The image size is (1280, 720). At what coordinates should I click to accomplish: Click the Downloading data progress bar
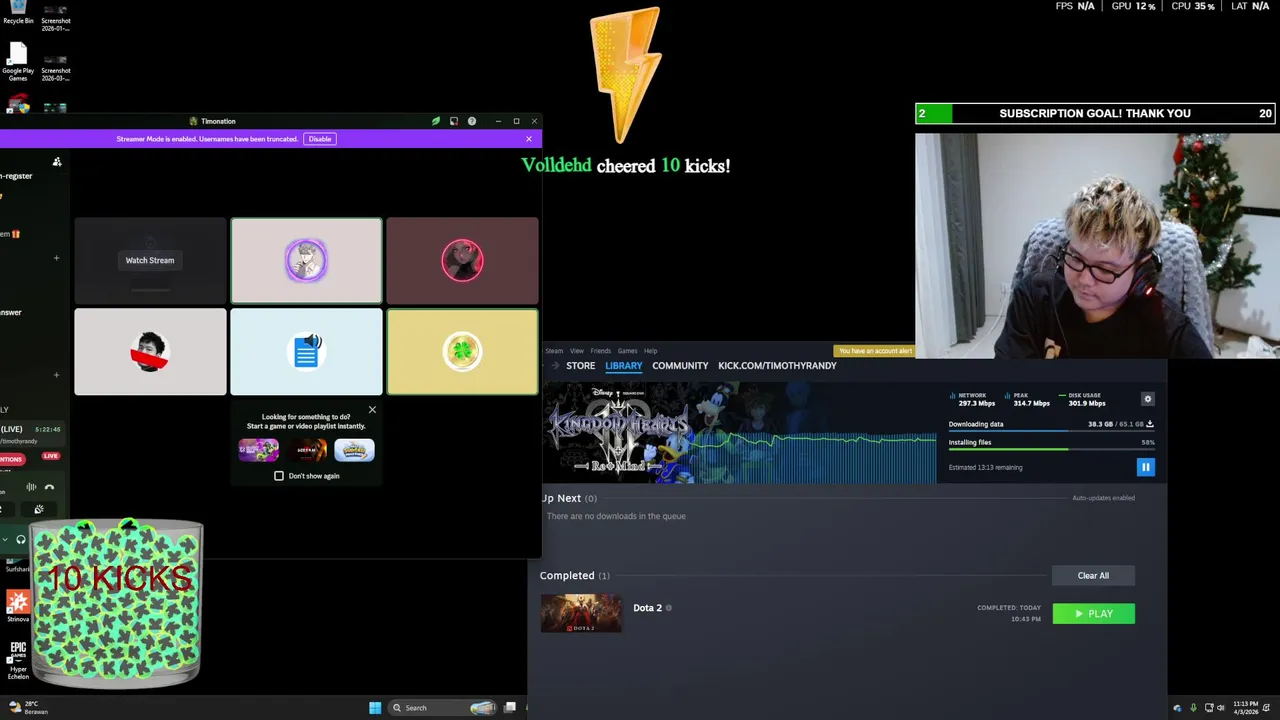pos(1051,432)
